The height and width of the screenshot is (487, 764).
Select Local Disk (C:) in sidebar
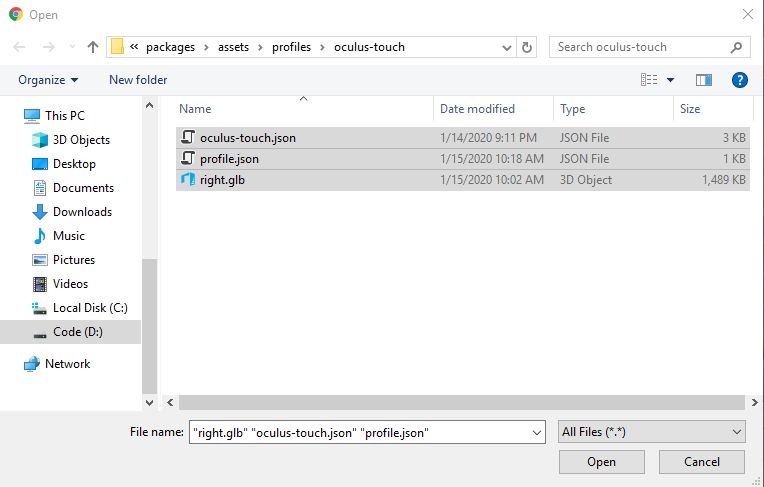coord(90,308)
